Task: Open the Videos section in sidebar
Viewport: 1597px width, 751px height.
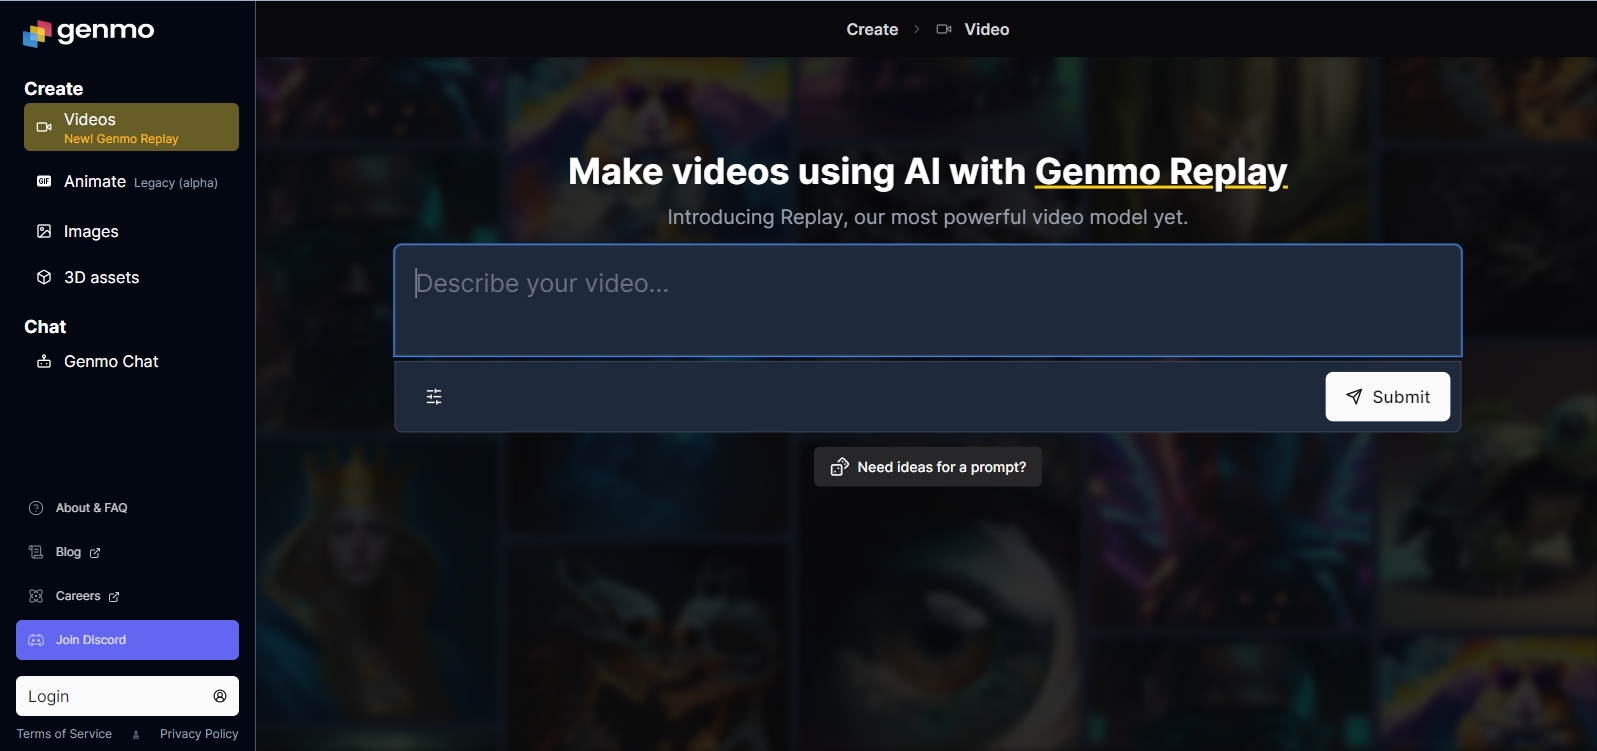Action: tap(131, 127)
